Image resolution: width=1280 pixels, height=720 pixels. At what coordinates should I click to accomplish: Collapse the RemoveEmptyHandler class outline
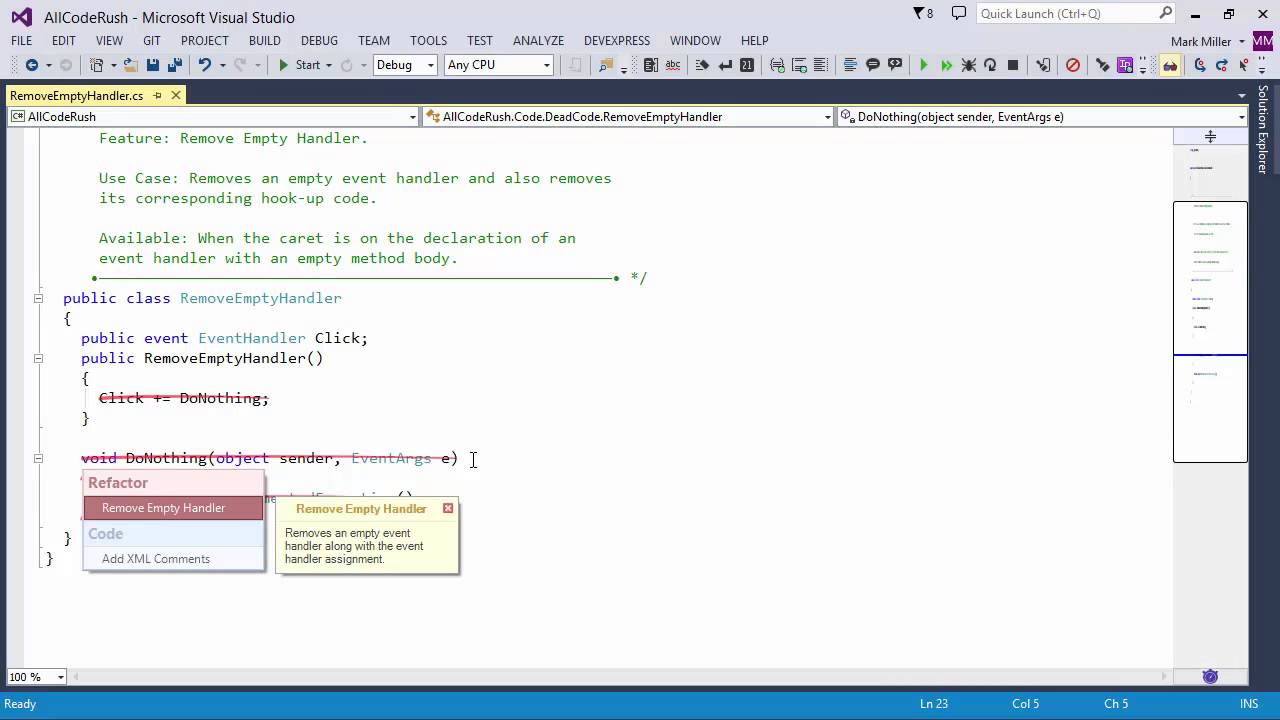pos(38,298)
